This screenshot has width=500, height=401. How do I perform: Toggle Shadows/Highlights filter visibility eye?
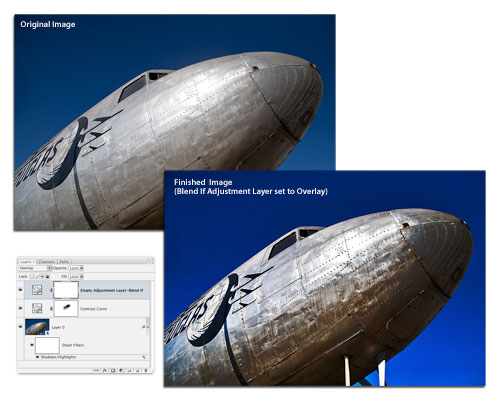(x=37, y=357)
